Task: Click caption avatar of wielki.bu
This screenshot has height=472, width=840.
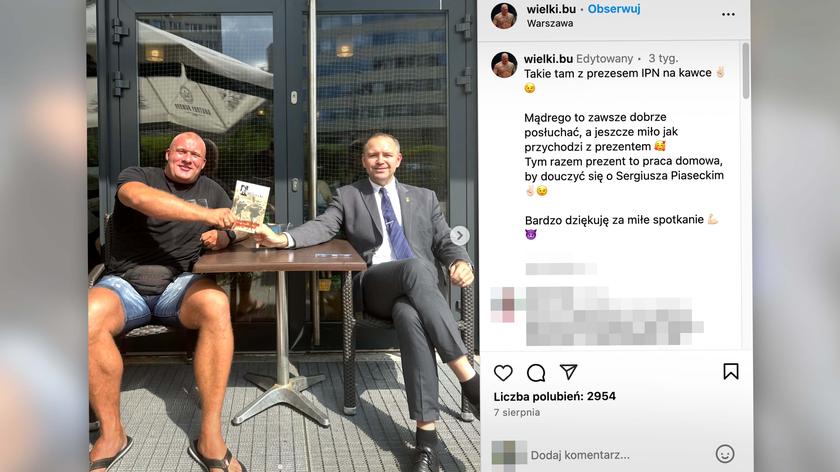Action: point(504,65)
